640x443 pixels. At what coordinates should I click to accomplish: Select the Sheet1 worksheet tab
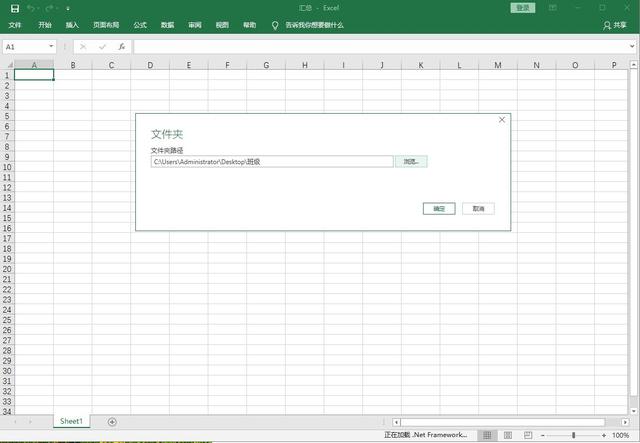point(71,422)
